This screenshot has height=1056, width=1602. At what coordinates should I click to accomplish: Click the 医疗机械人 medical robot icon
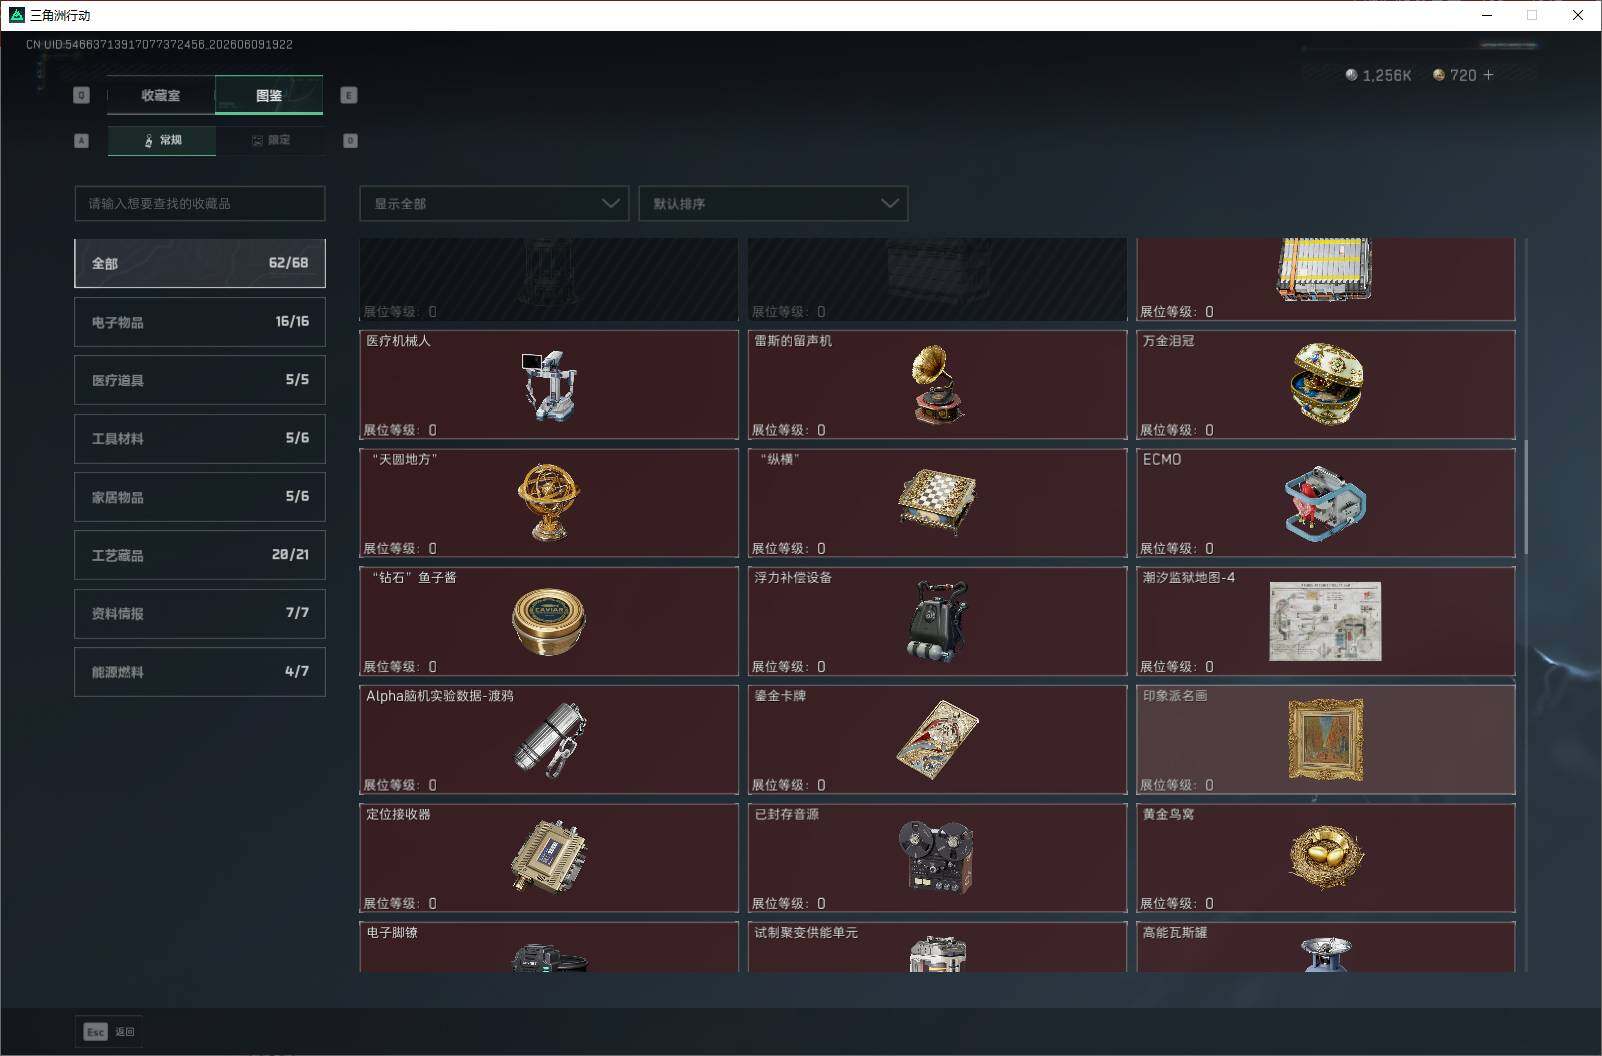pyautogui.click(x=548, y=385)
